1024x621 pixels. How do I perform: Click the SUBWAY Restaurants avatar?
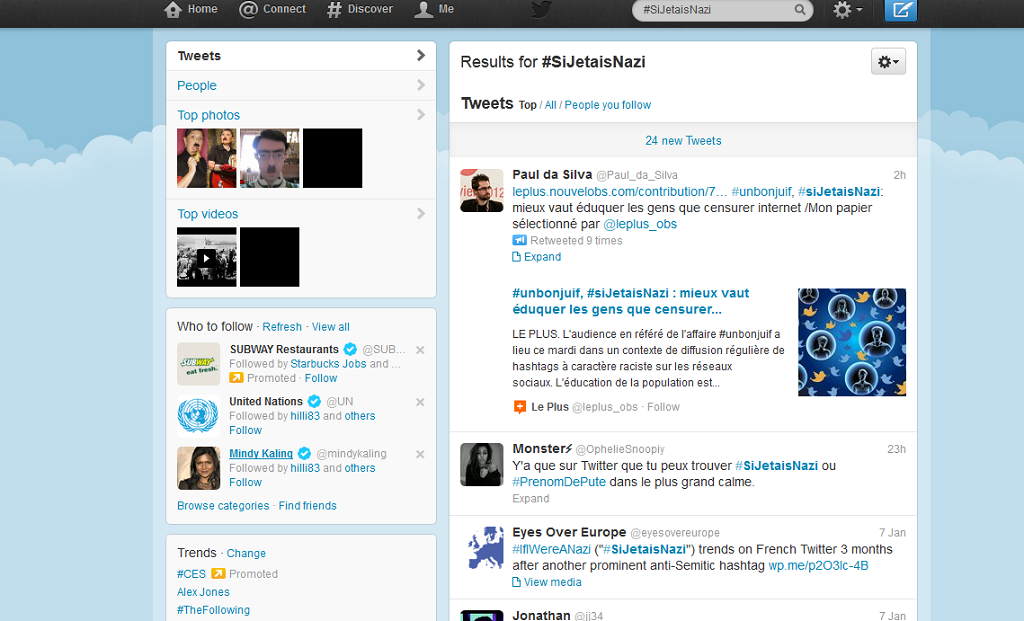[x=199, y=364]
